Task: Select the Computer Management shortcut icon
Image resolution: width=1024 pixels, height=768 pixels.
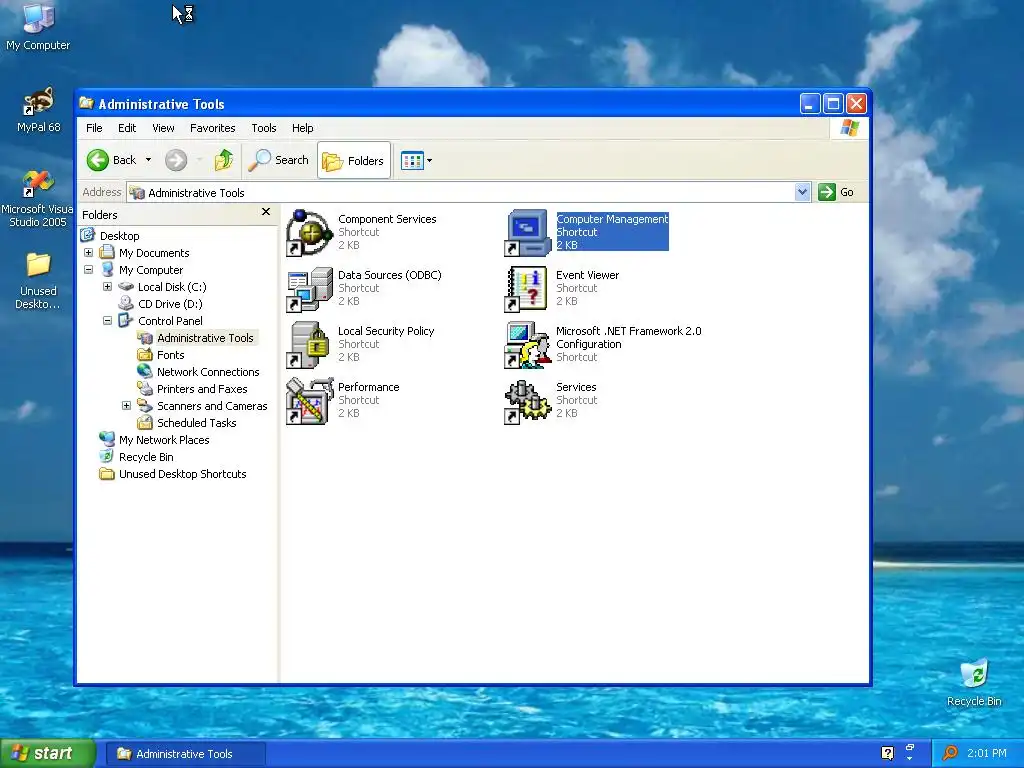Action: tap(528, 232)
